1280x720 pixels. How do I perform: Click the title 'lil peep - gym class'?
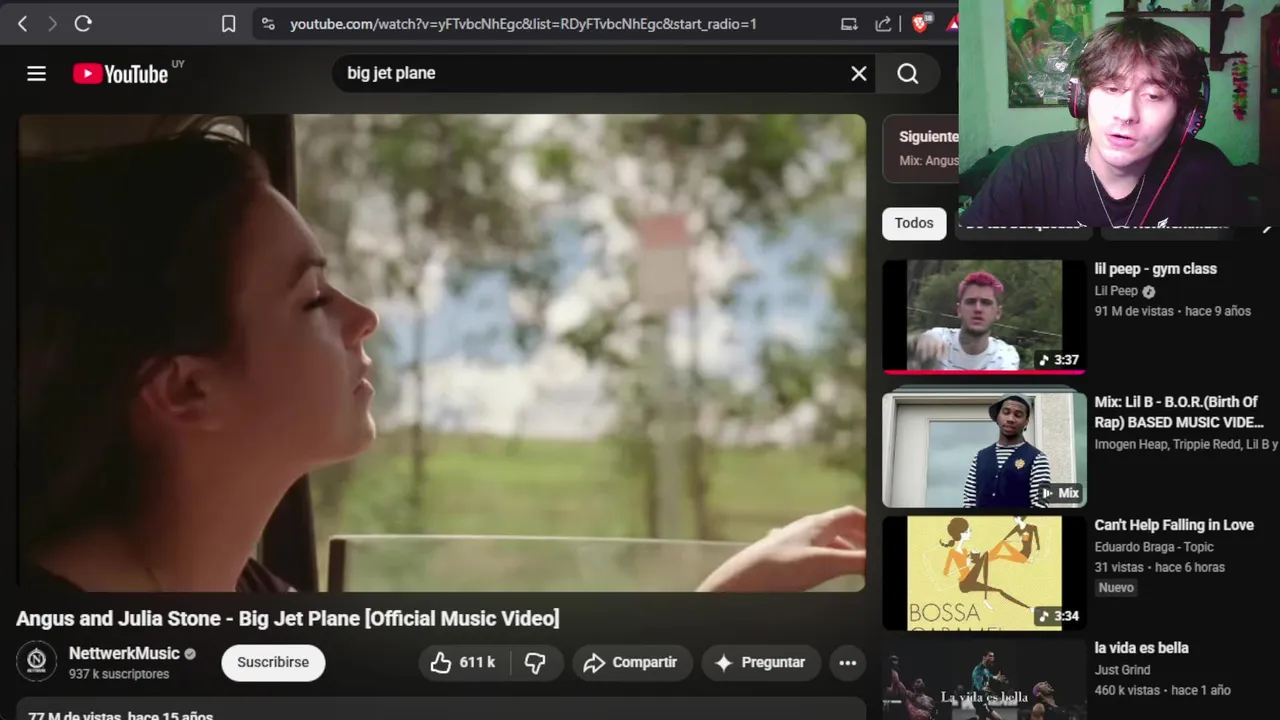tap(1155, 269)
